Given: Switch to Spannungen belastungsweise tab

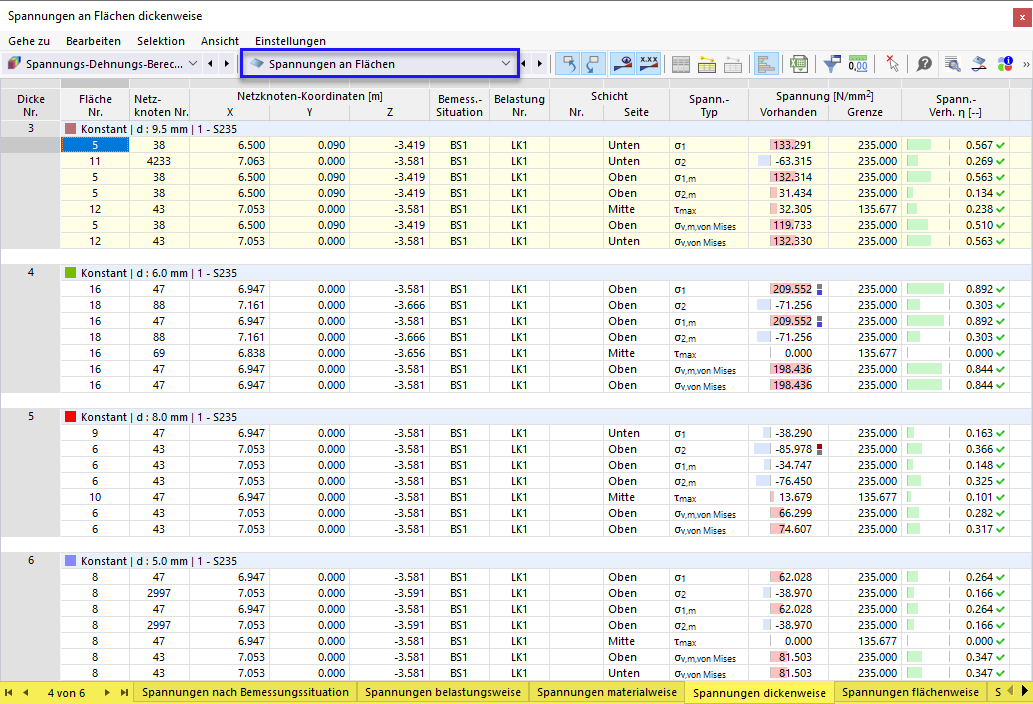Looking at the screenshot, I should [443, 692].
